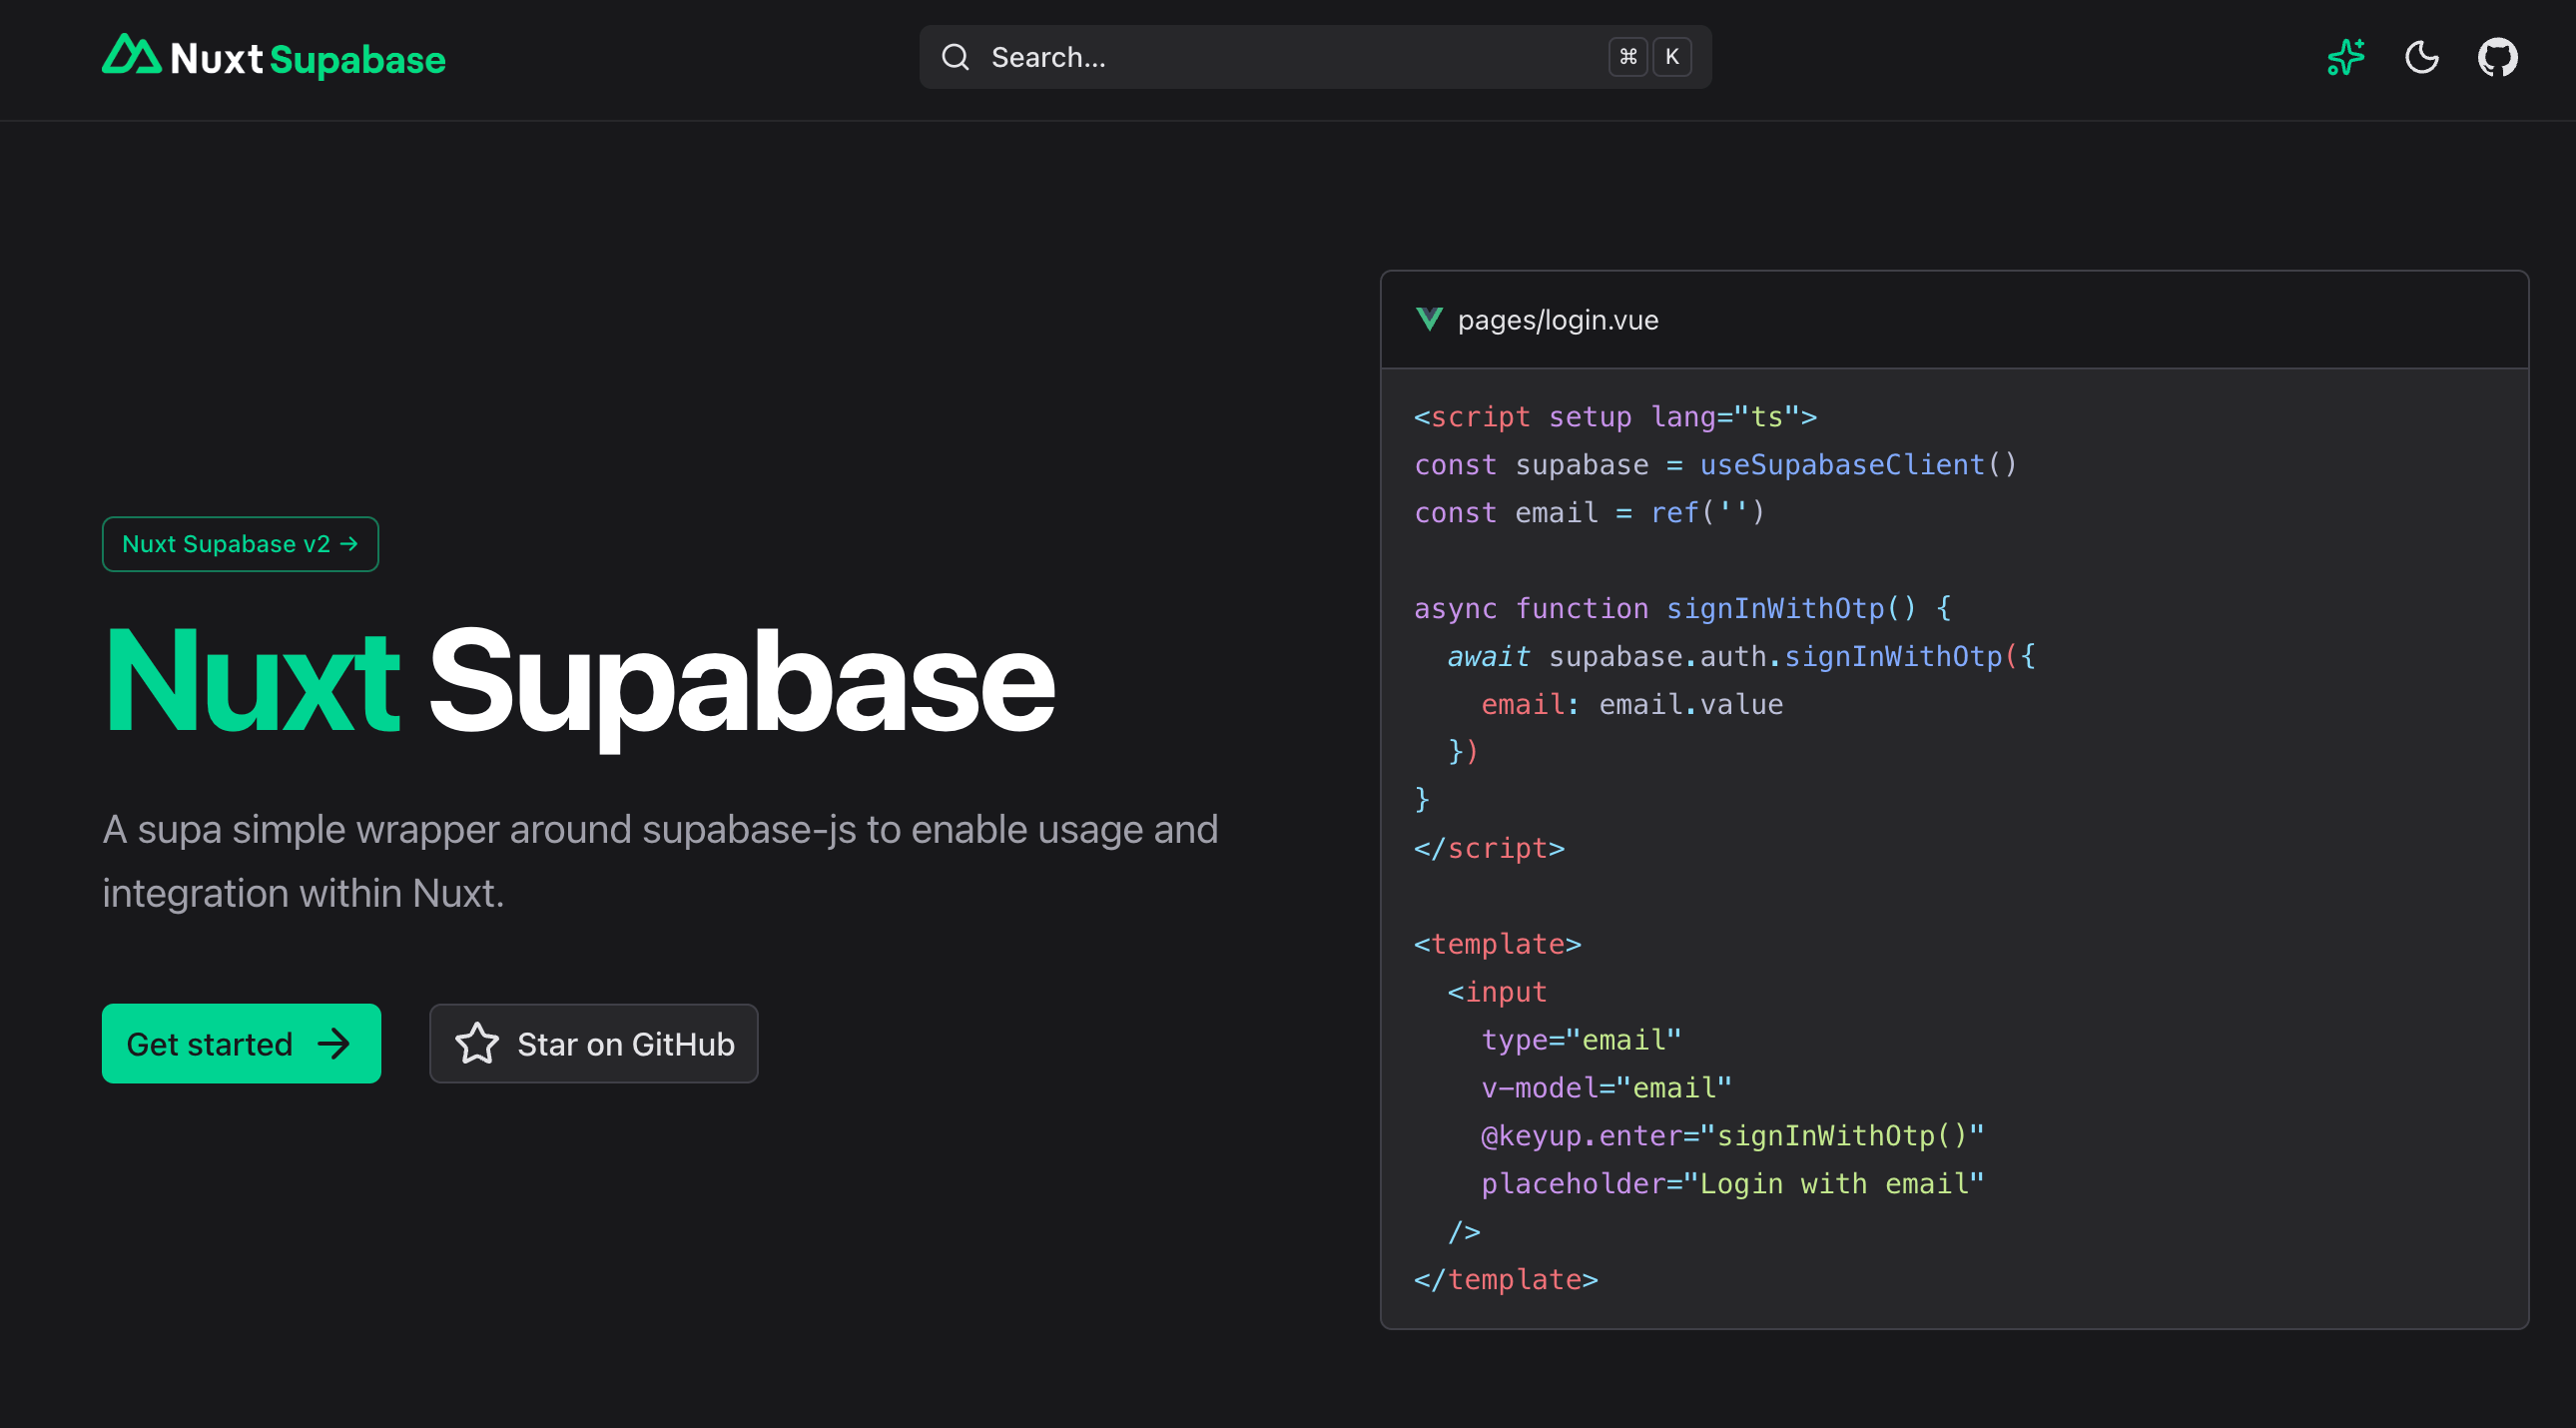Click the Nuxt Supabase mountain logo
Screen dimensions: 2576x1428
coord(132,58)
